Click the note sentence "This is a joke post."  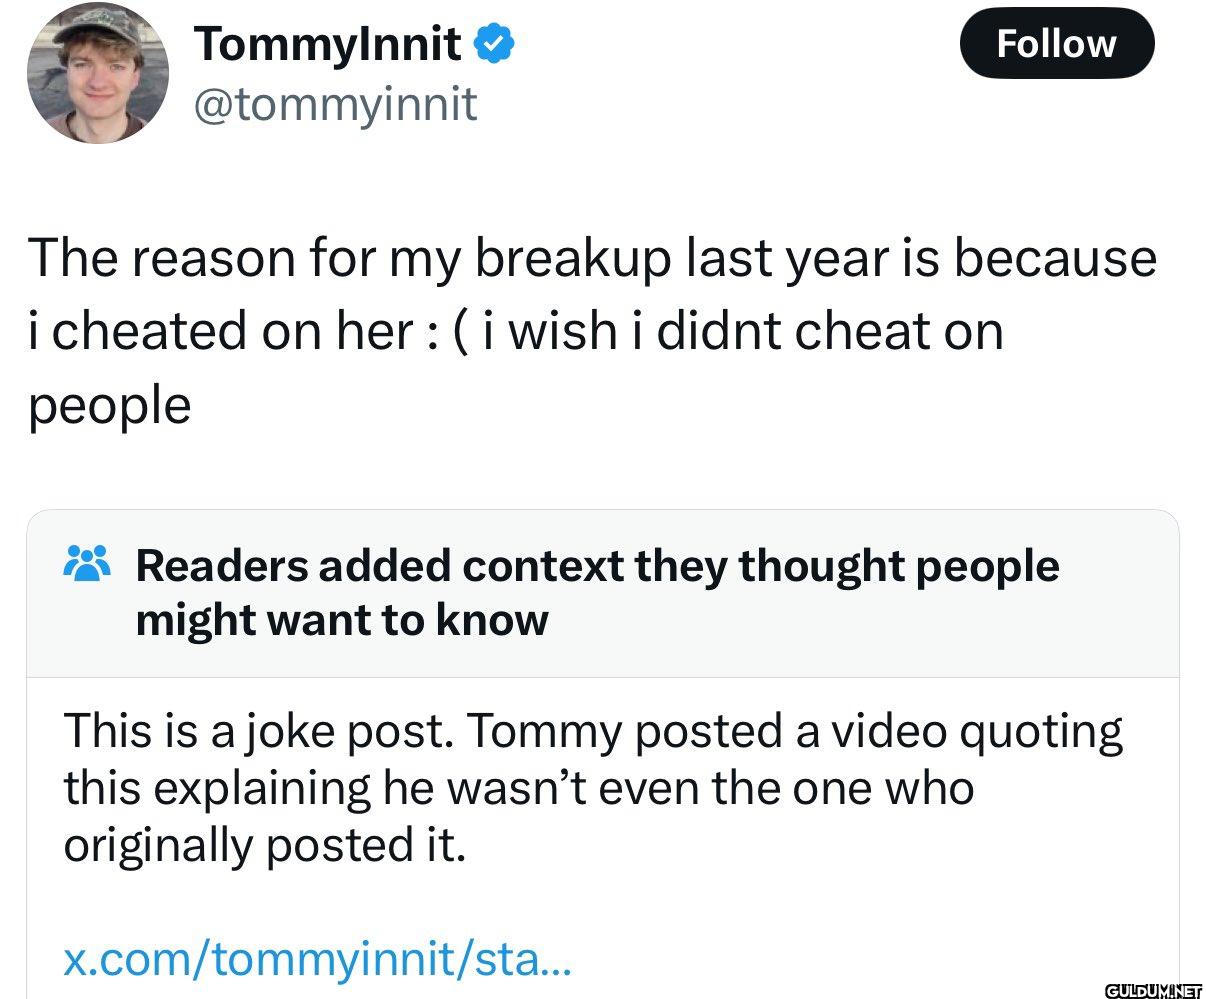click(x=257, y=731)
